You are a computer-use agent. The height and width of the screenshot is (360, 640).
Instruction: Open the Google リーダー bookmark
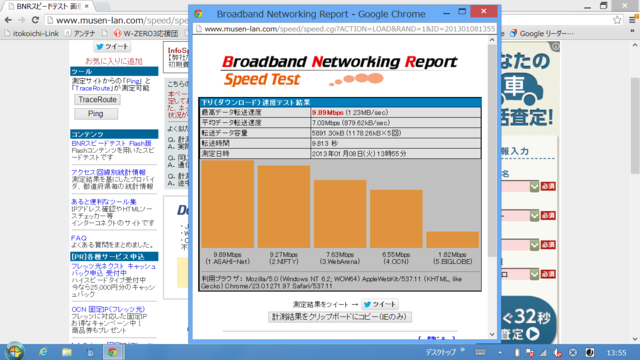click(542, 33)
